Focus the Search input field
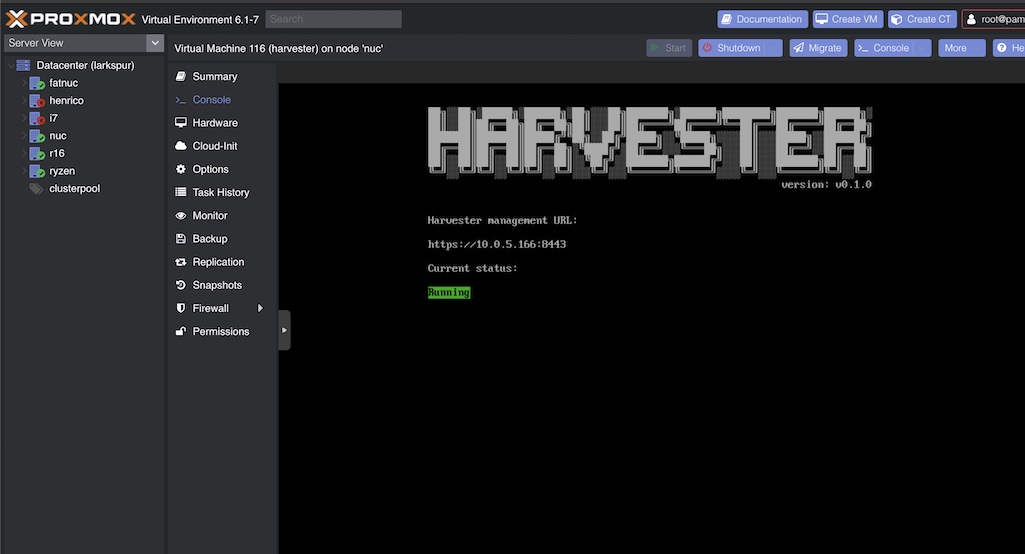The width and height of the screenshot is (1025, 554). click(333, 19)
